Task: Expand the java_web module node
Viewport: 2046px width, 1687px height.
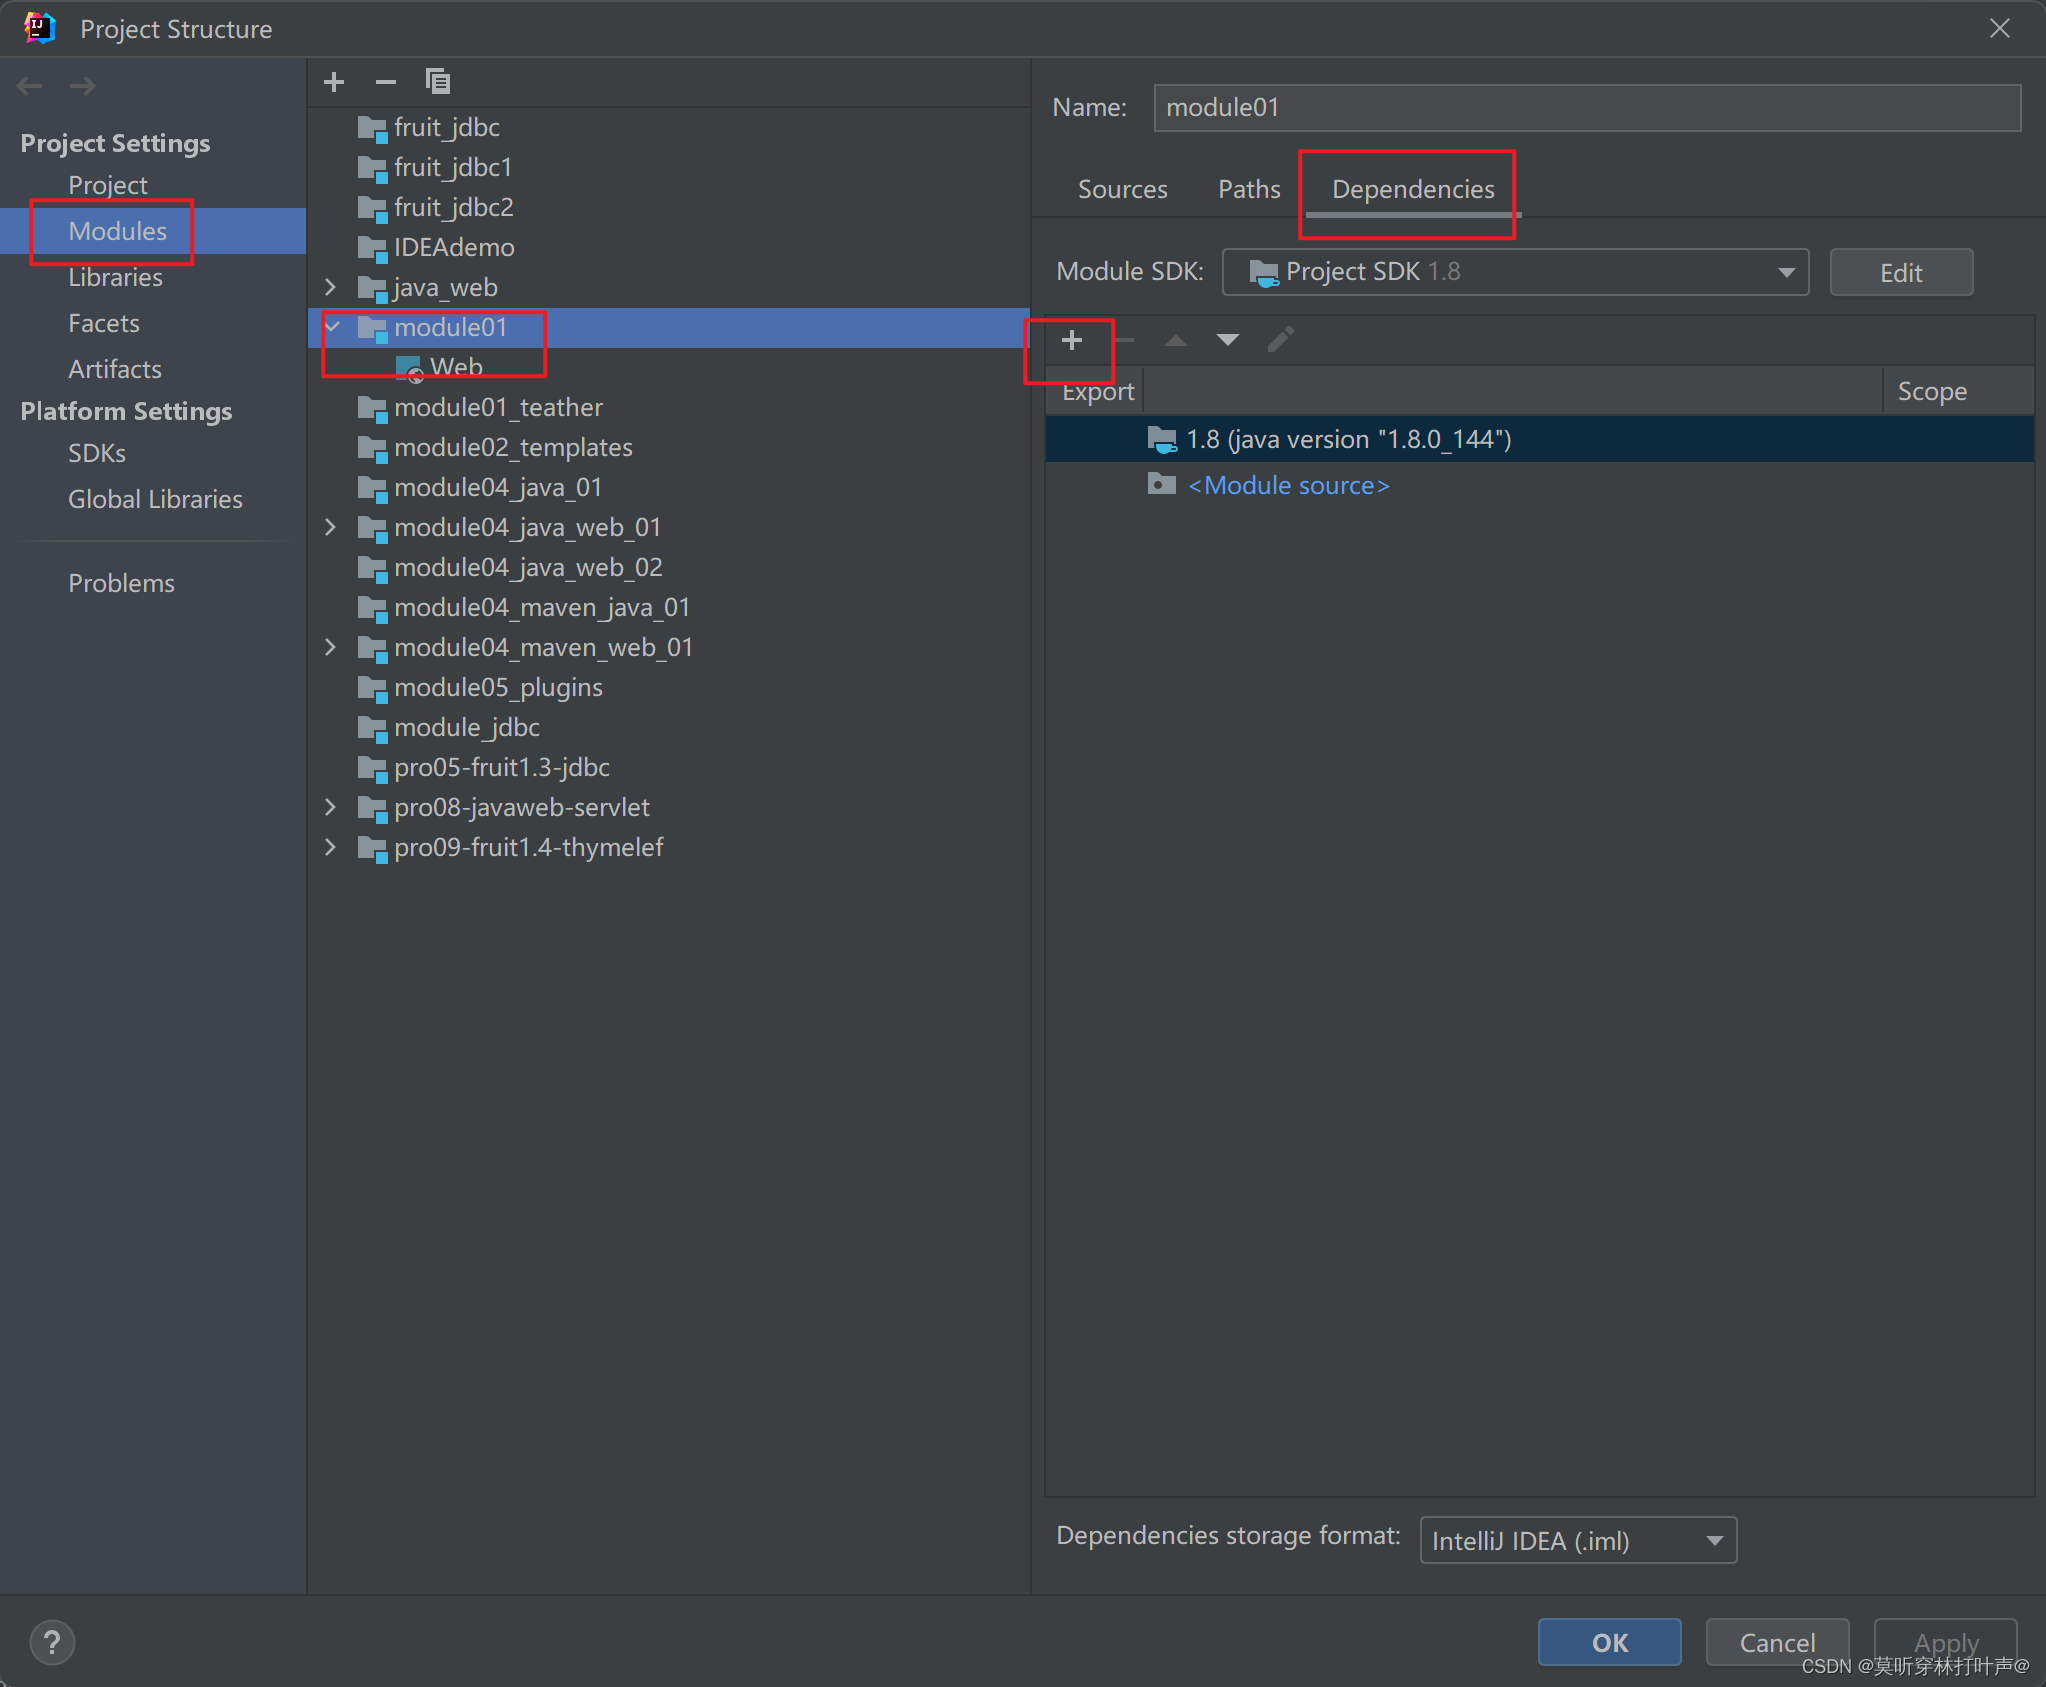Action: point(331,287)
